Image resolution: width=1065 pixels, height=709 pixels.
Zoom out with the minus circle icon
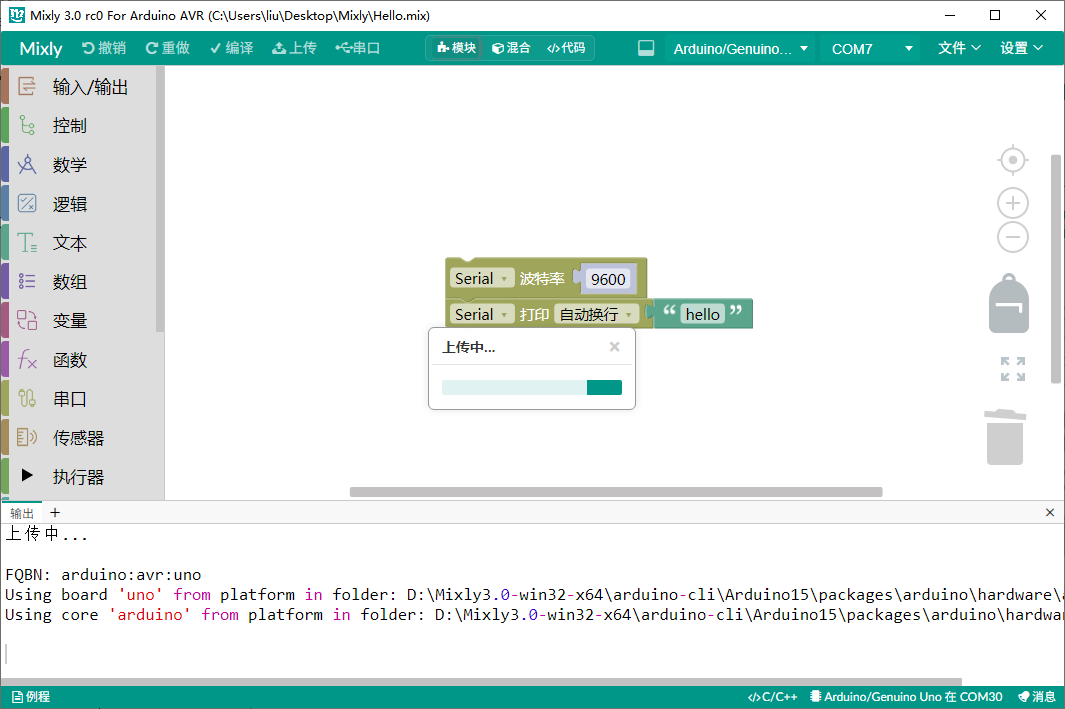(1013, 237)
